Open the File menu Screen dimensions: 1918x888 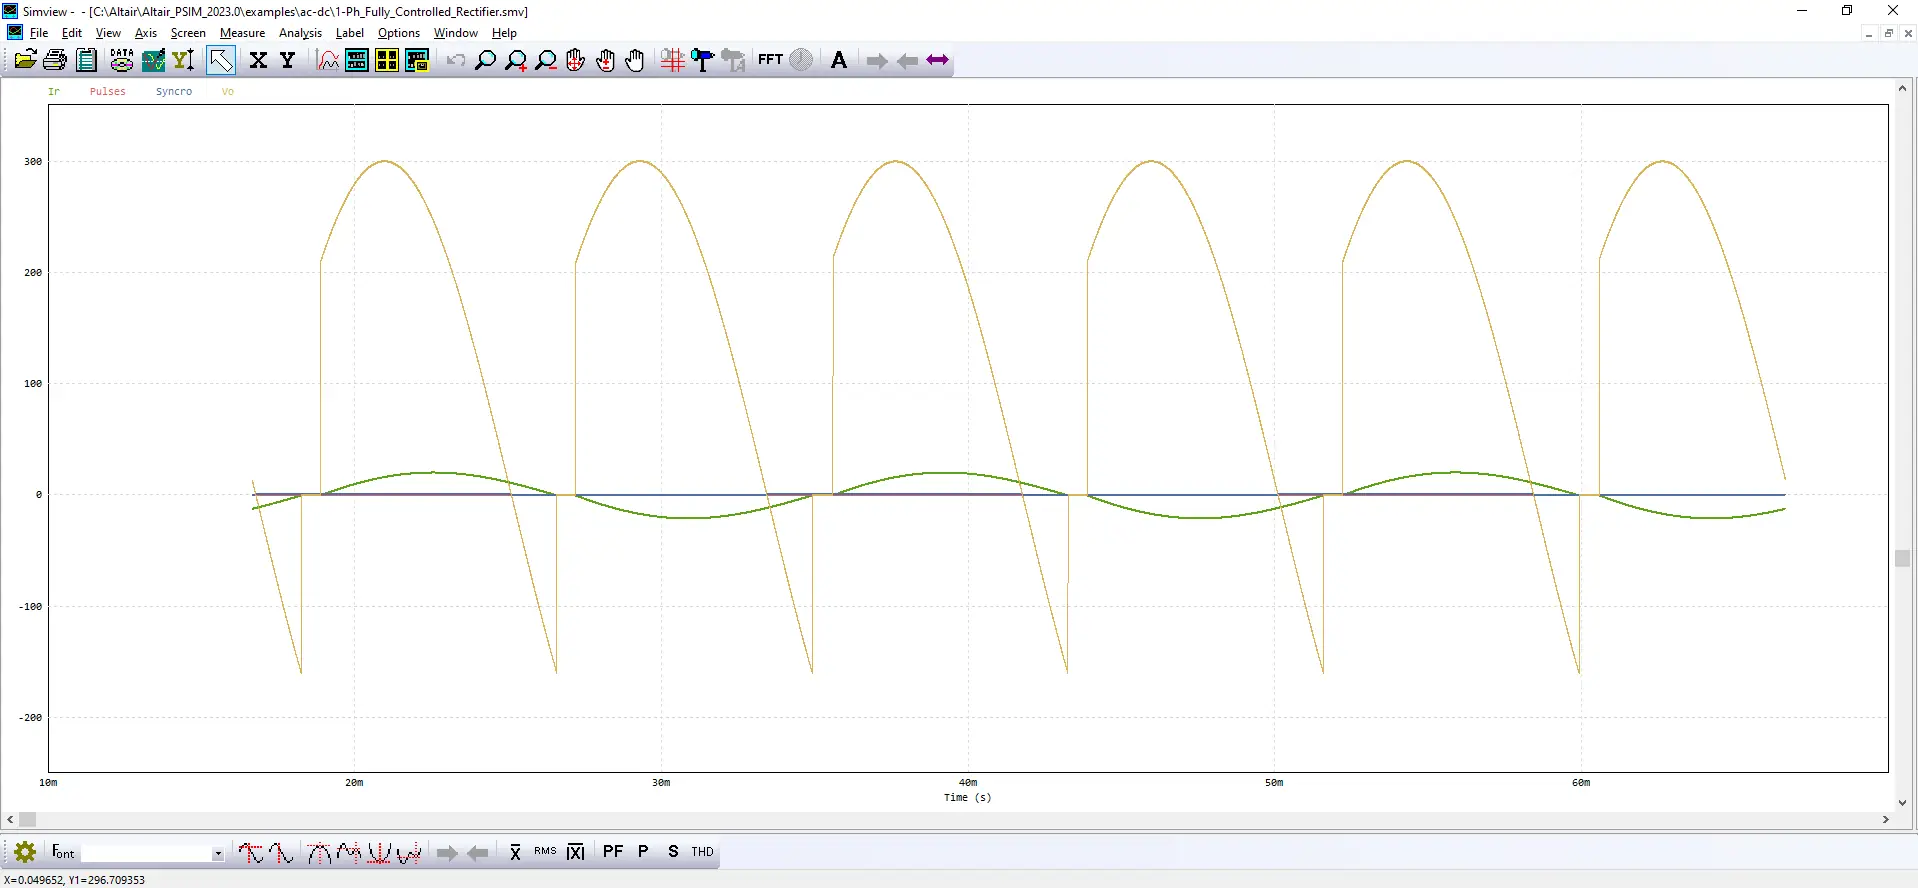coord(39,33)
